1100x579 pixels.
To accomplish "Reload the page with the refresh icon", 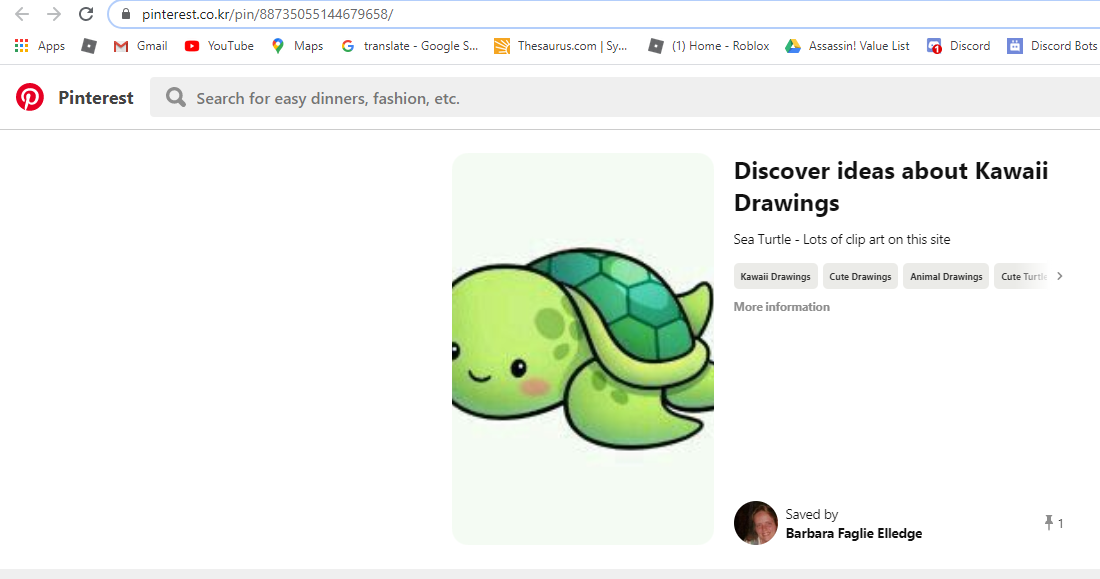I will 86,14.
